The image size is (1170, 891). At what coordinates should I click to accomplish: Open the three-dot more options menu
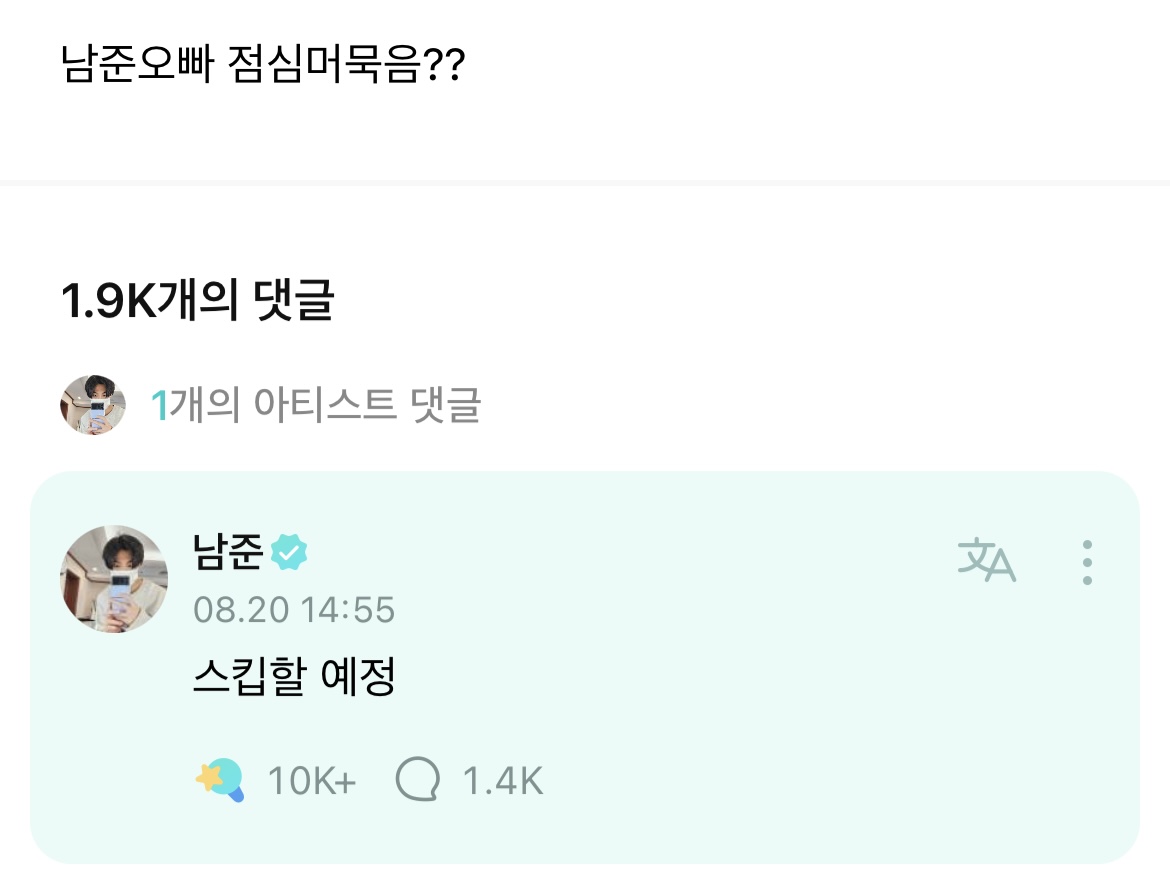1087,563
